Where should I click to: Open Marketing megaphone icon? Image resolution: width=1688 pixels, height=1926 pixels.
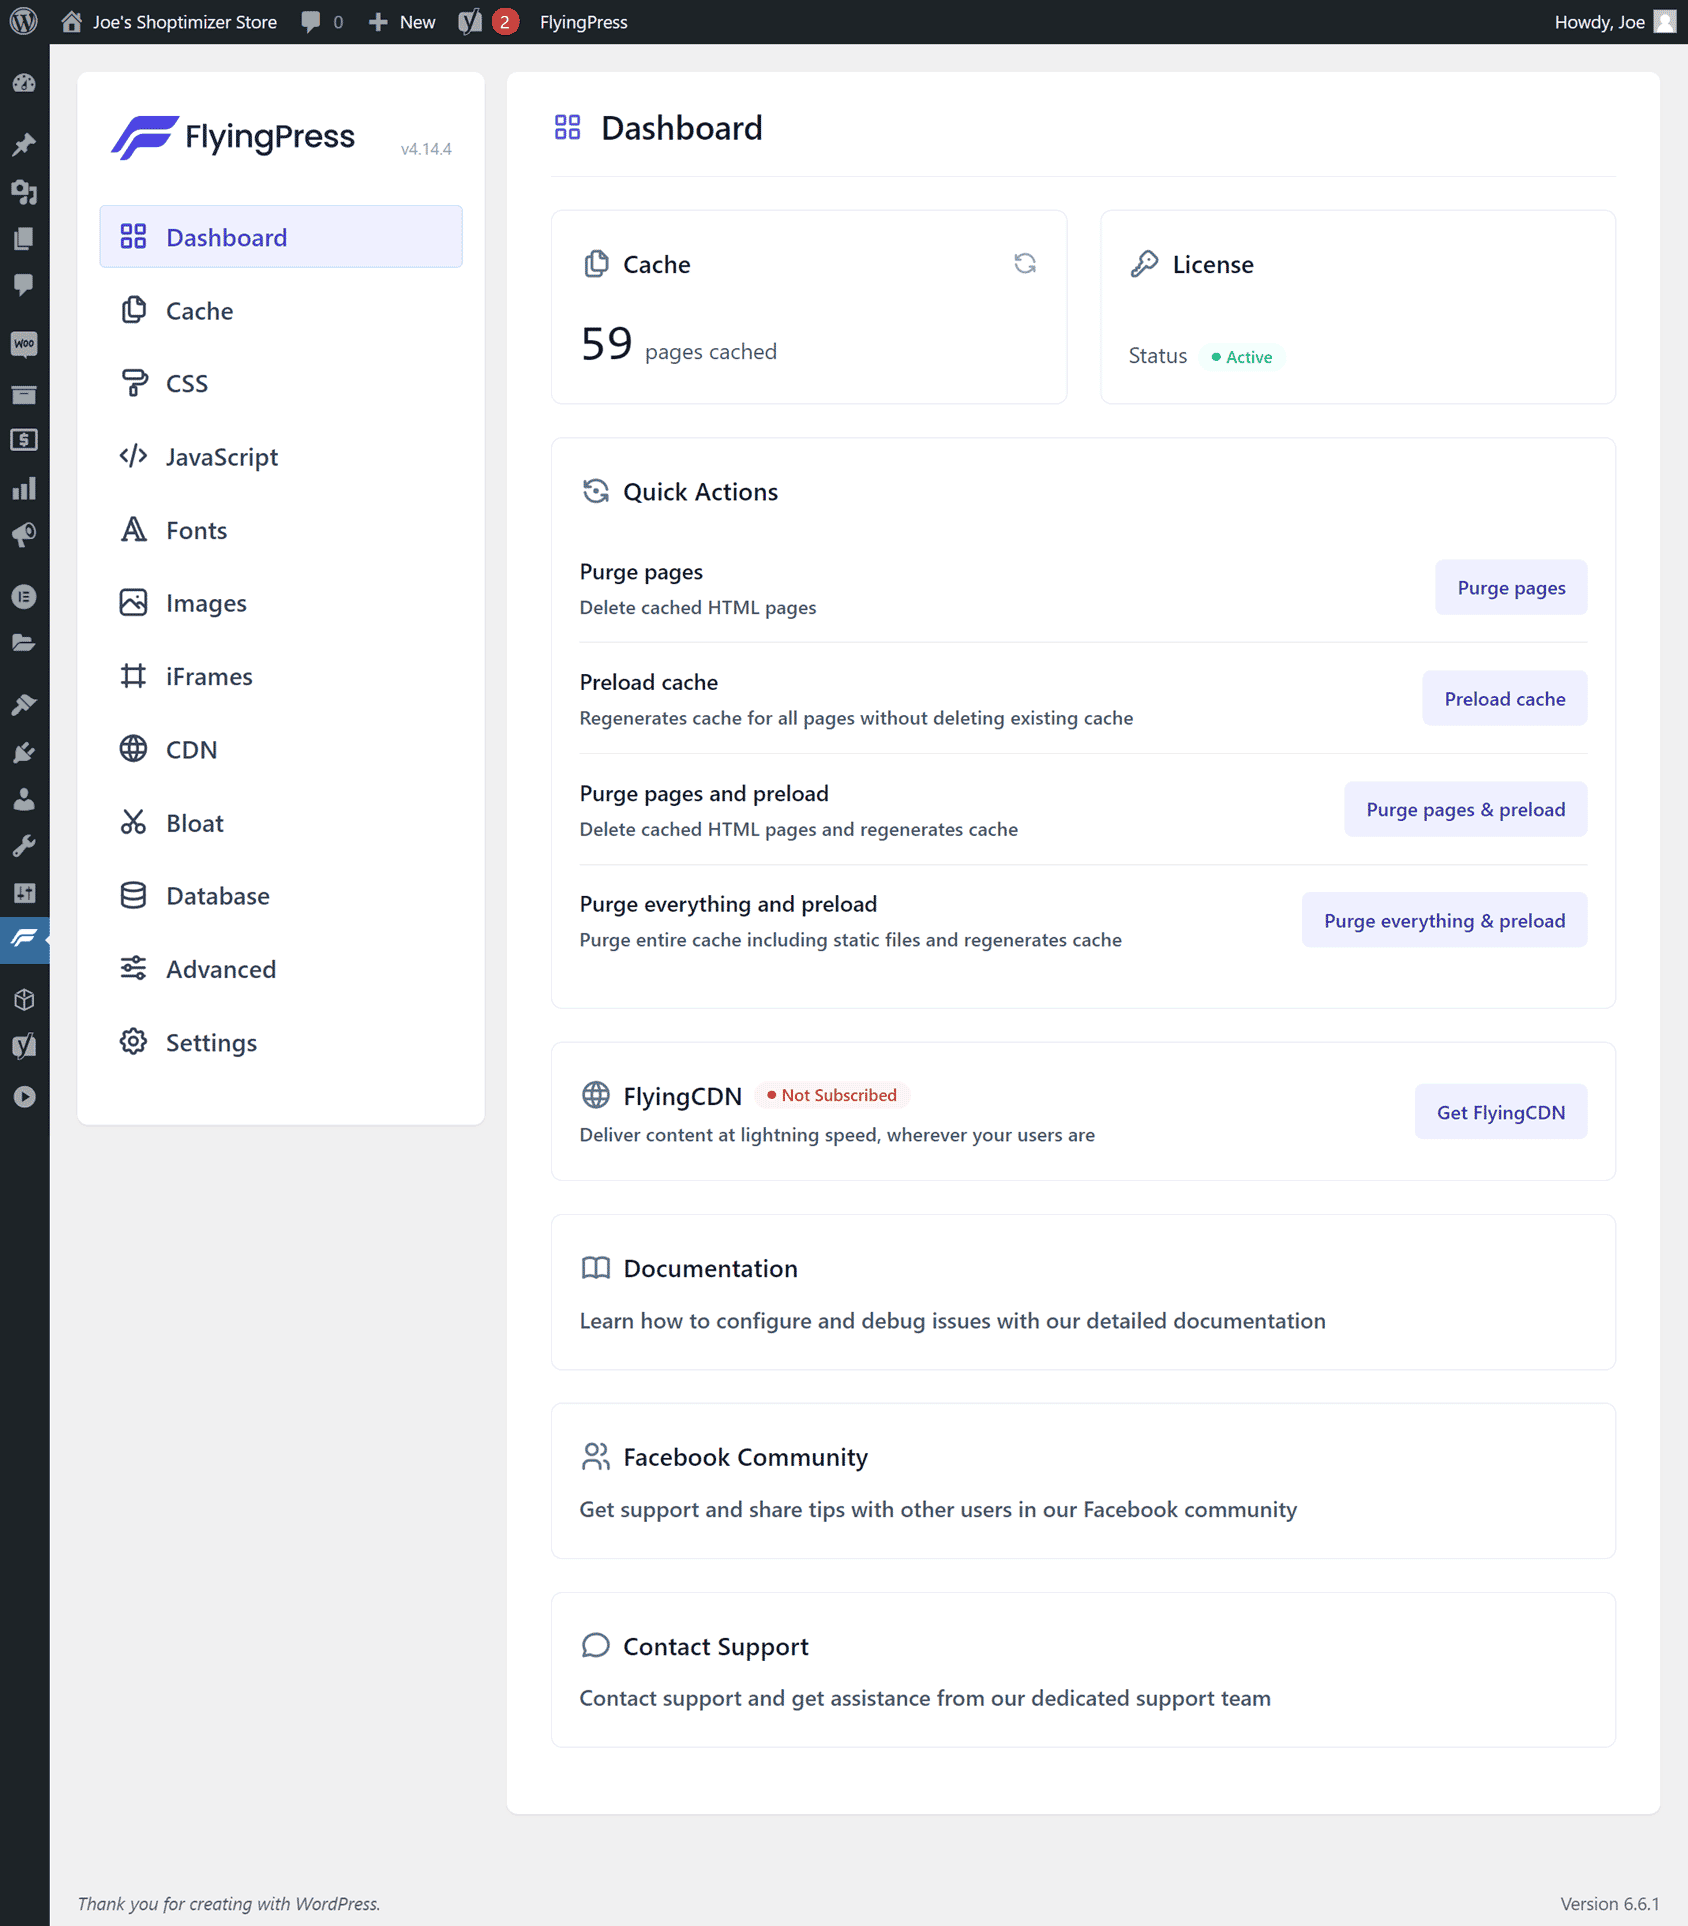(24, 535)
